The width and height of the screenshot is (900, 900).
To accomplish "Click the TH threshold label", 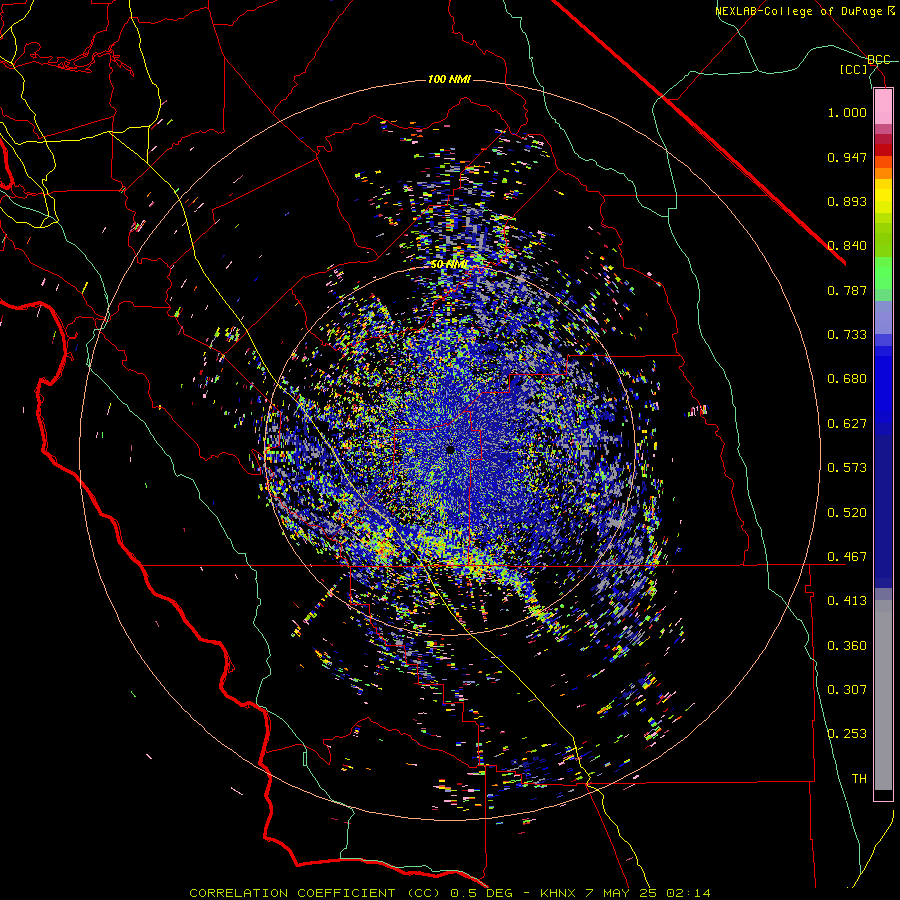I will pos(859,779).
